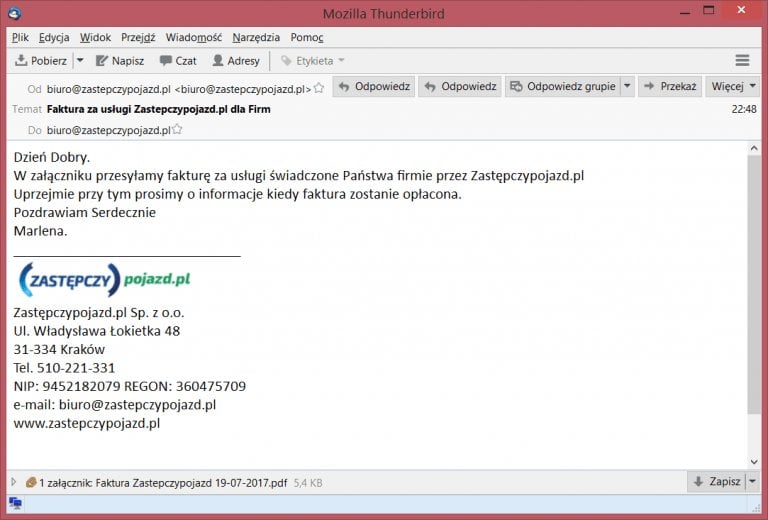The image size is (768, 520).
Task: Click the Zastępczypojazd.pl Sp. z o.o. line
Action: 99,312
